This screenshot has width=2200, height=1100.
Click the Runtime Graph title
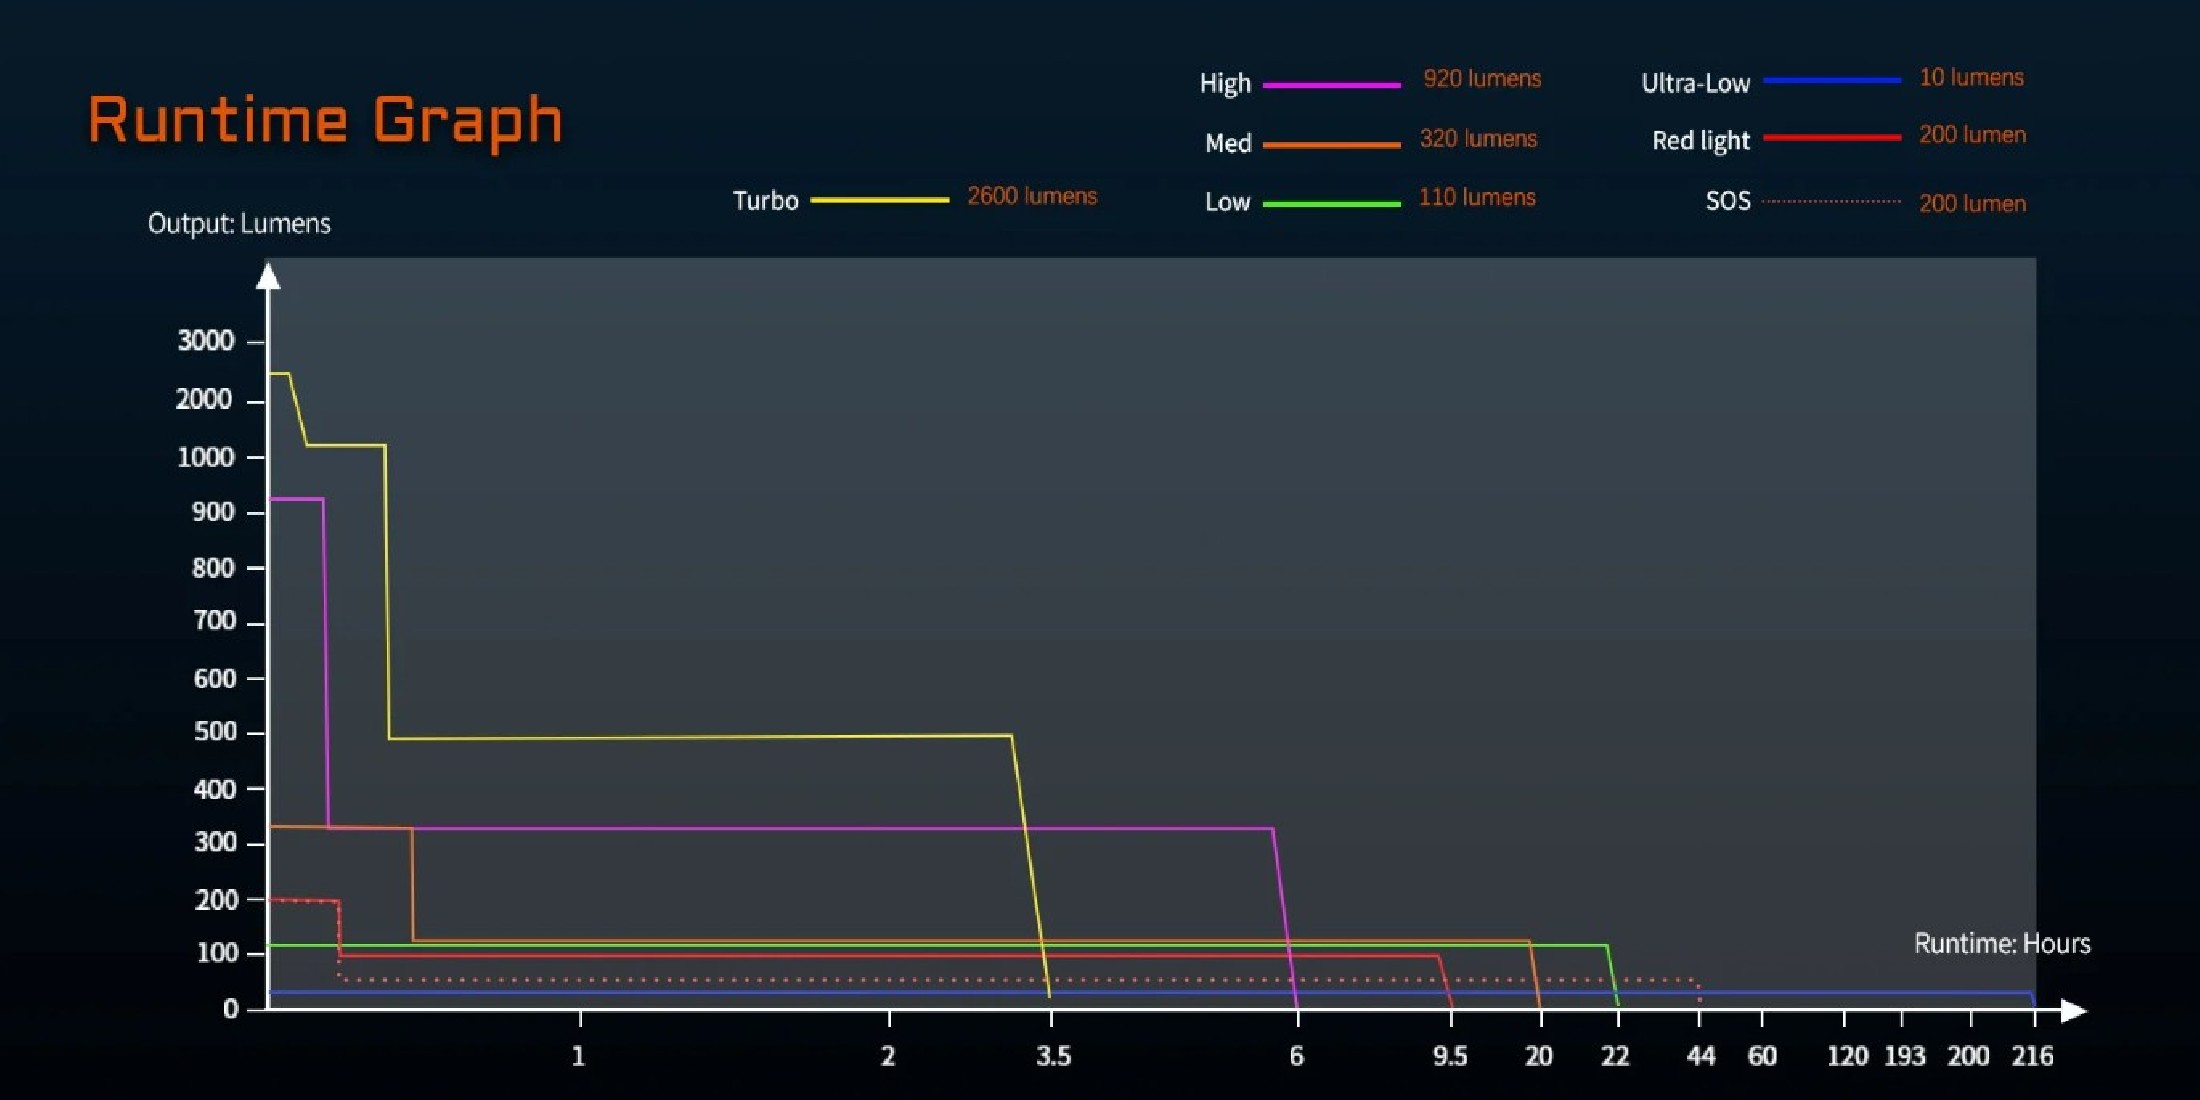click(325, 120)
